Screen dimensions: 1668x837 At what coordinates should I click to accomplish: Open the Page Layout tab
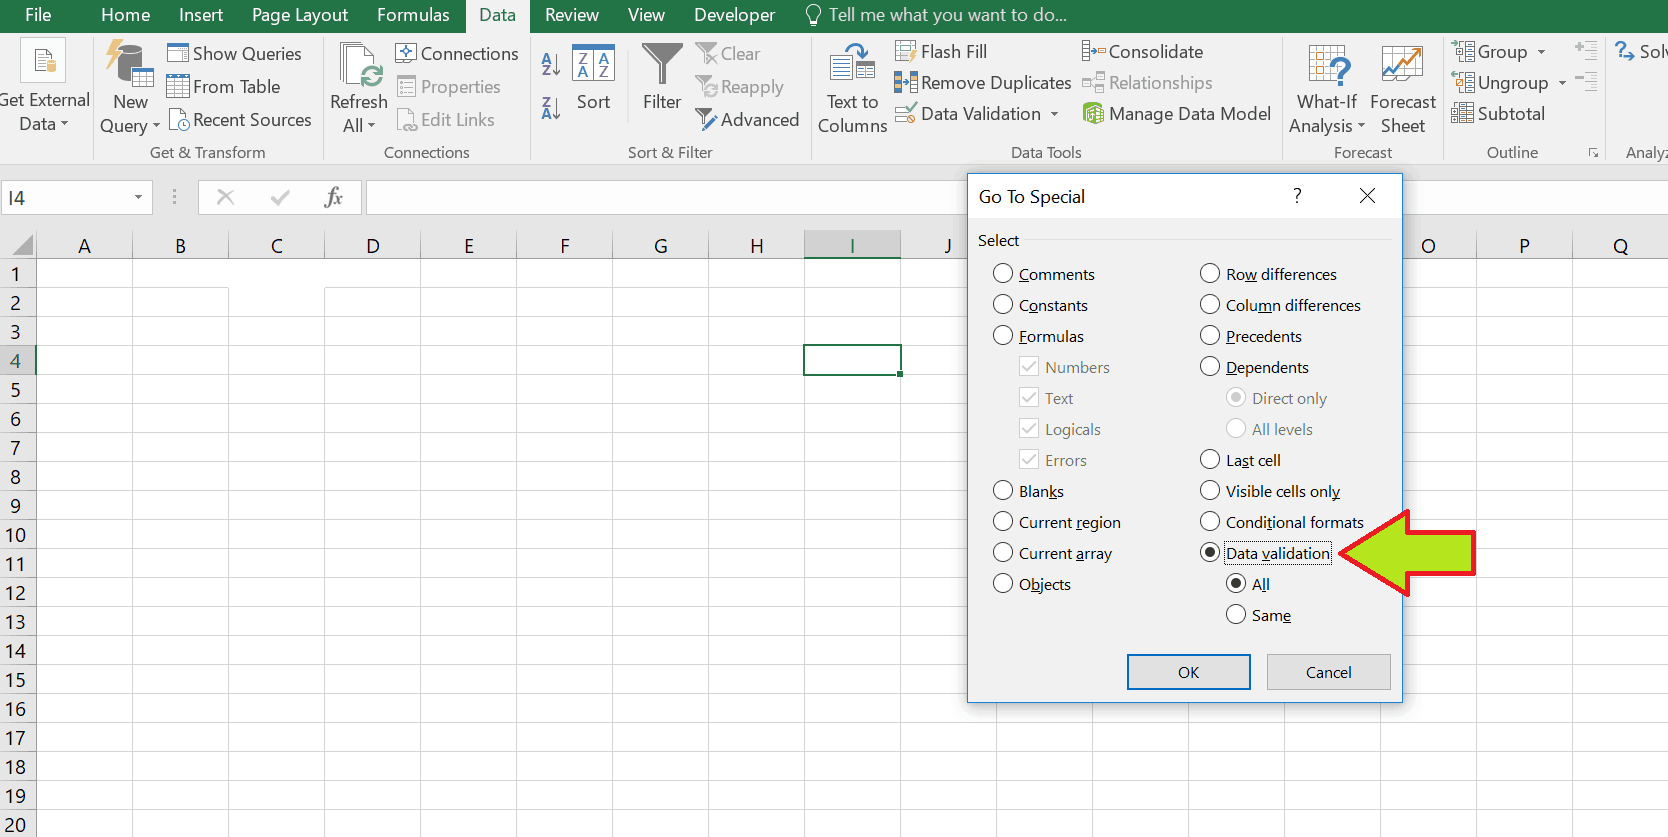(x=299, y=15)
